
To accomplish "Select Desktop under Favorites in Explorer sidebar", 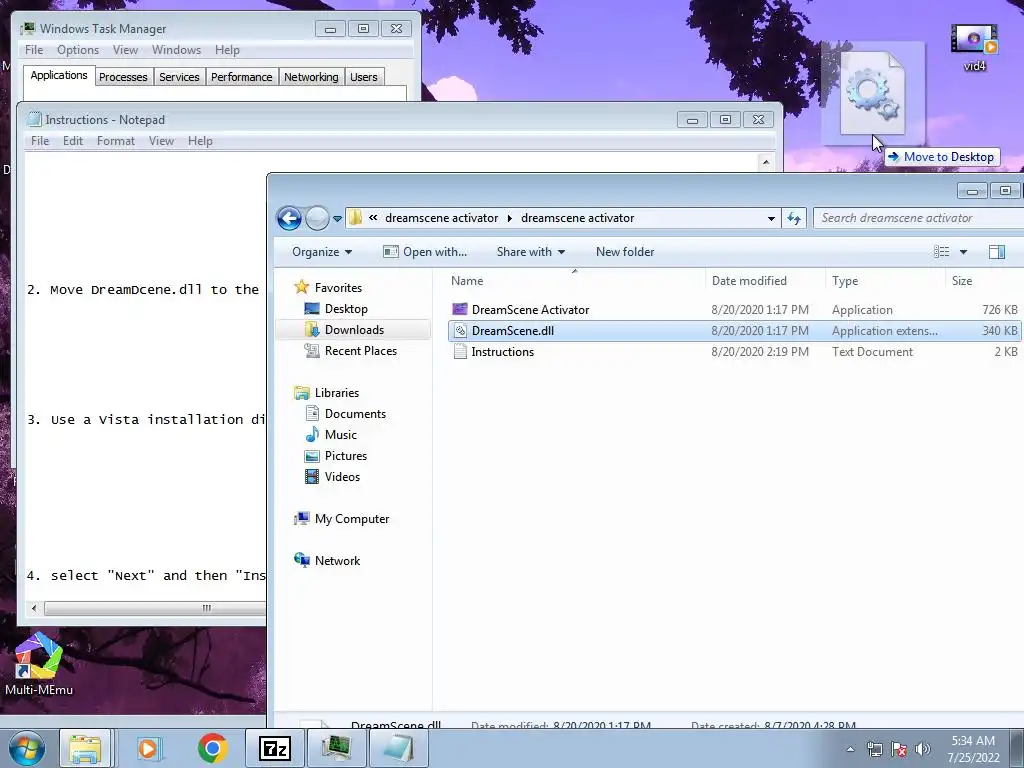I will point(346,309).
